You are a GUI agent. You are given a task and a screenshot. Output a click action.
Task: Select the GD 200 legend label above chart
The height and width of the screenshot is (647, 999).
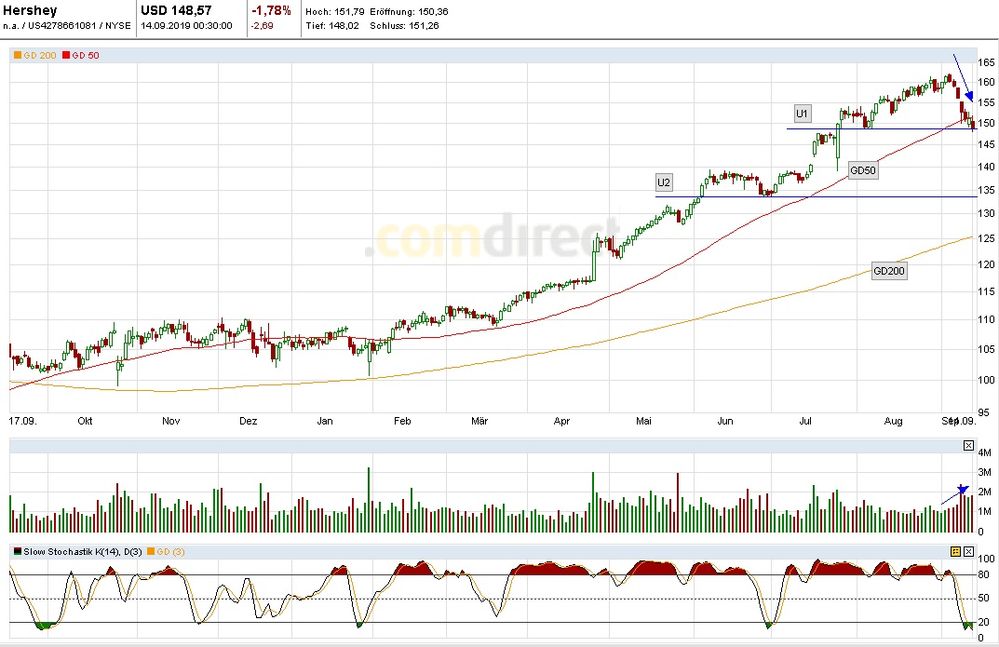(40, 55)
